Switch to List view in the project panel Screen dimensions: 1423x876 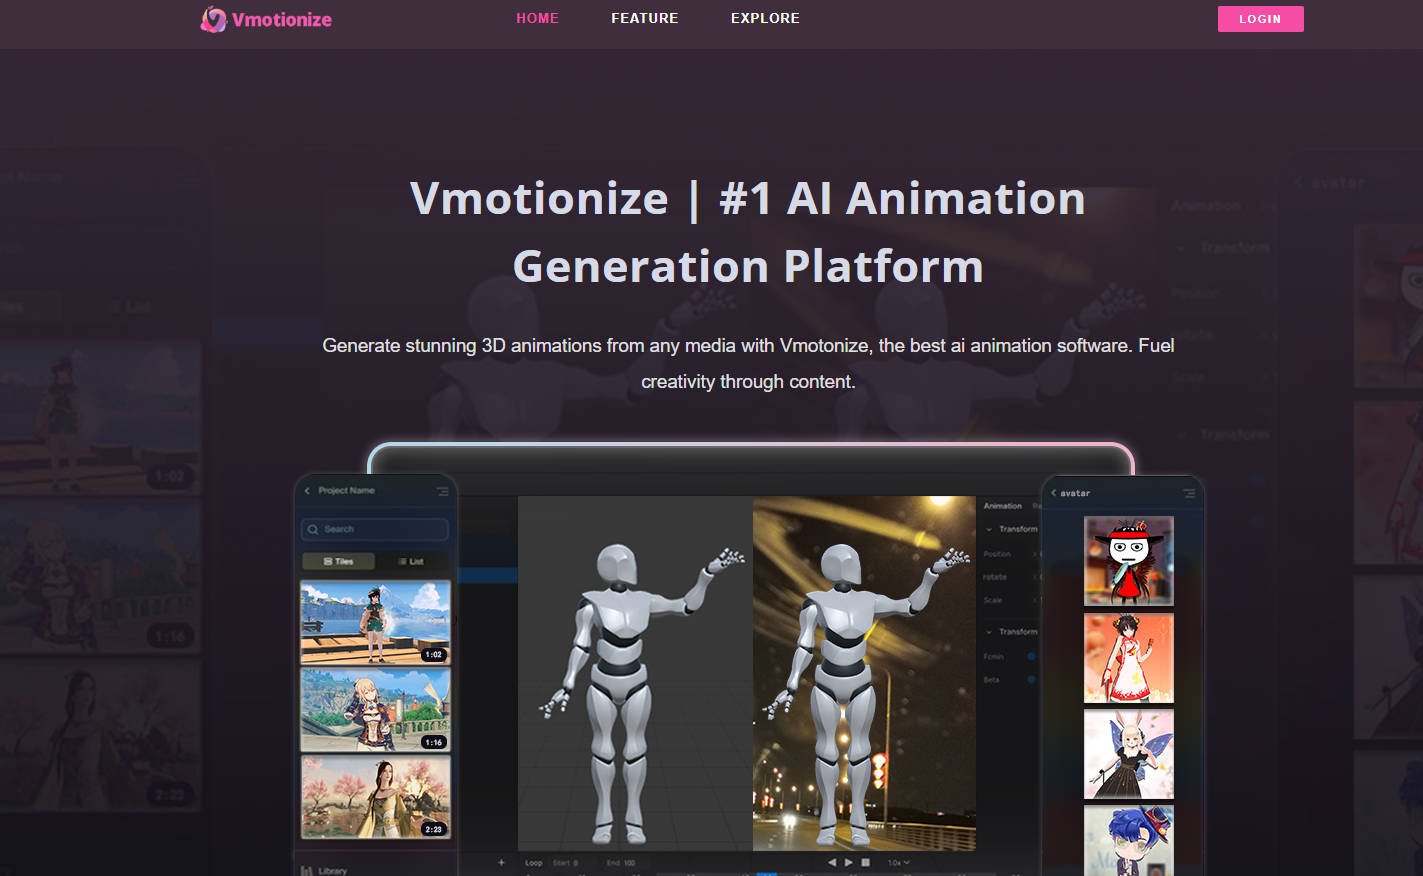point(410,561)
